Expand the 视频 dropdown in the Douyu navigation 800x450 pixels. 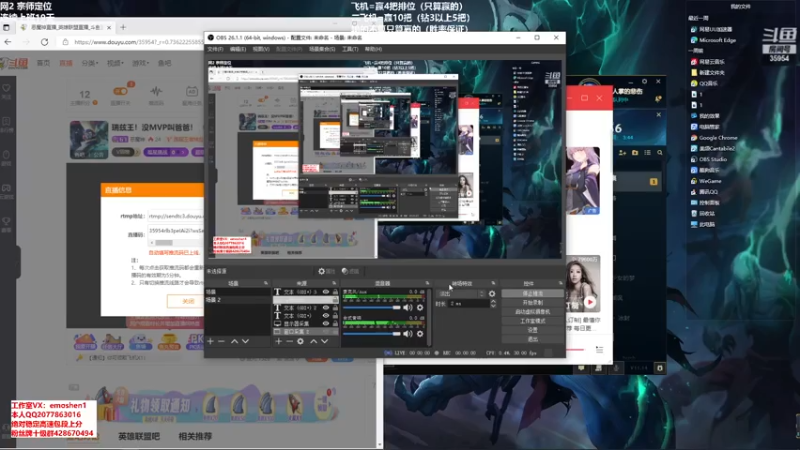point(115,63)
